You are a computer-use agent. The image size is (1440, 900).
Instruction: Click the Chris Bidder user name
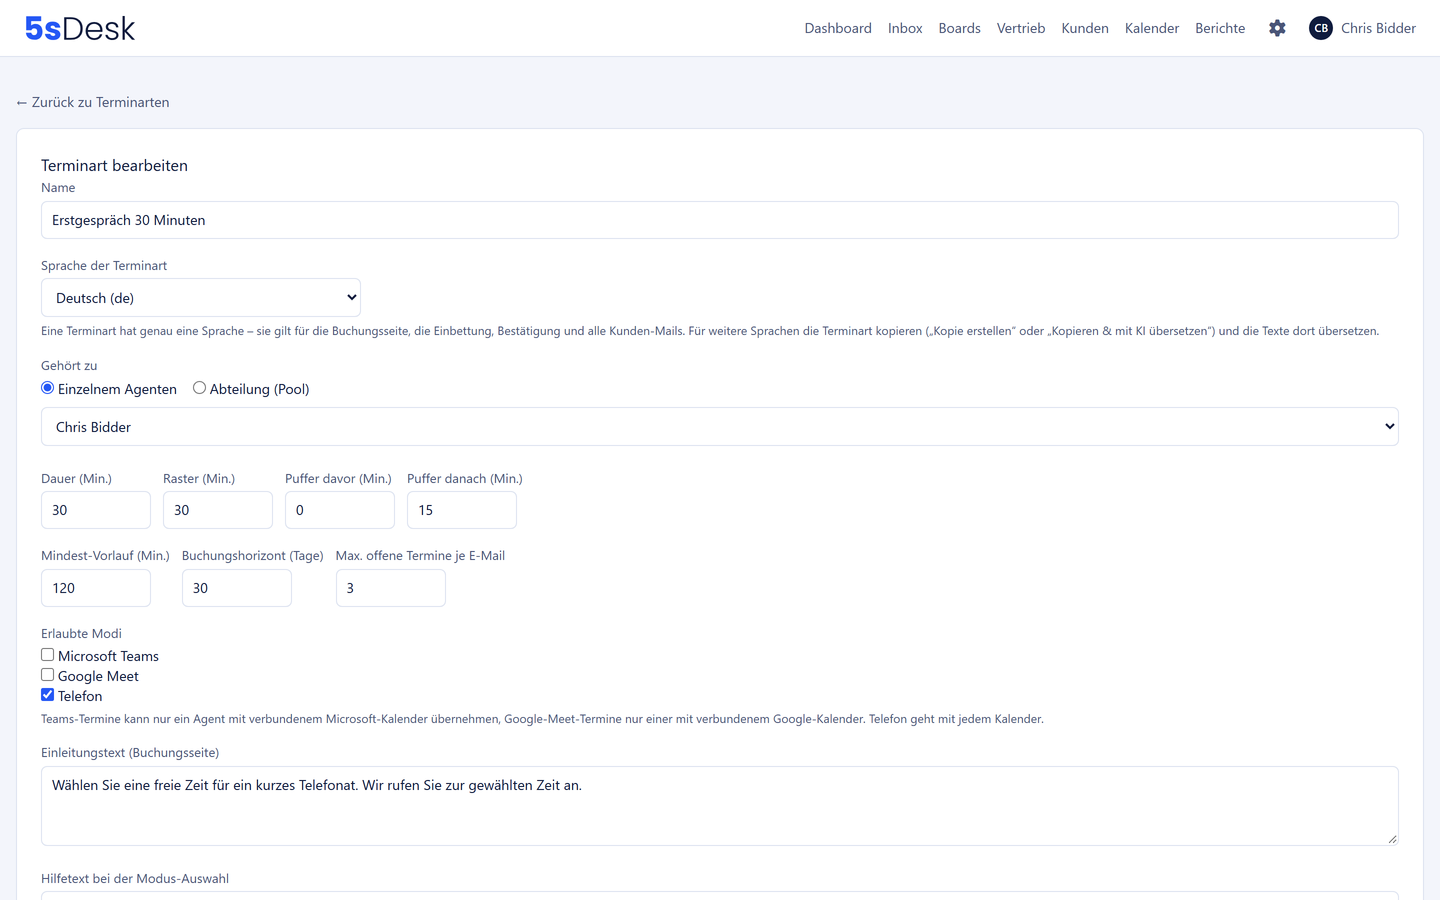point(1378,28)
